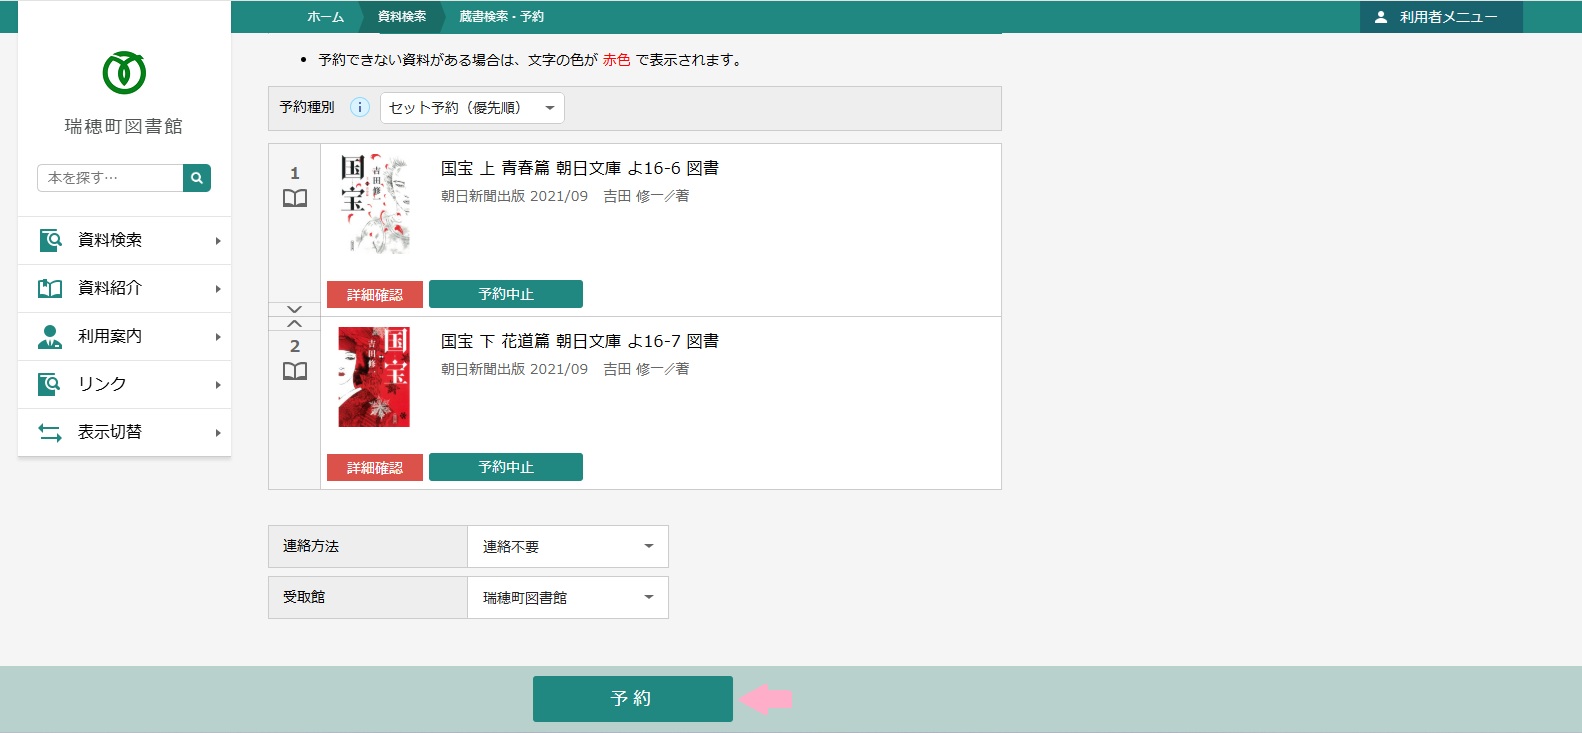Click 詳細確認 for 国宝 上 青春篇

point(375,295)
